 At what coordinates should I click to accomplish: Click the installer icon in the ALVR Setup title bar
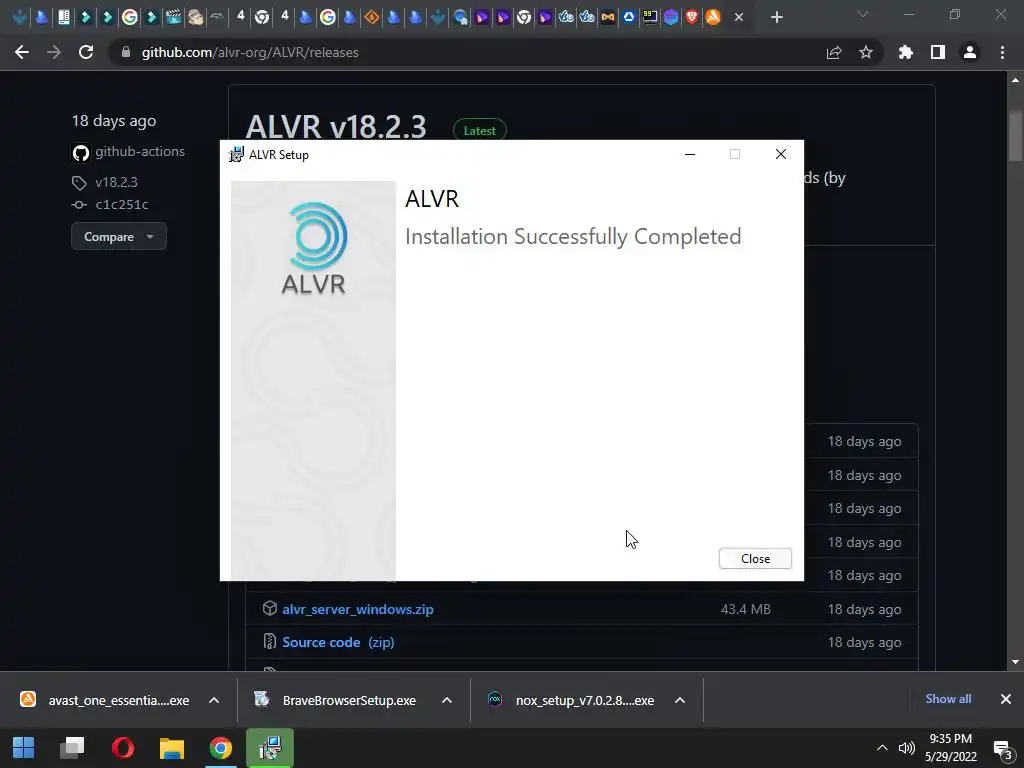click(236, 155)
